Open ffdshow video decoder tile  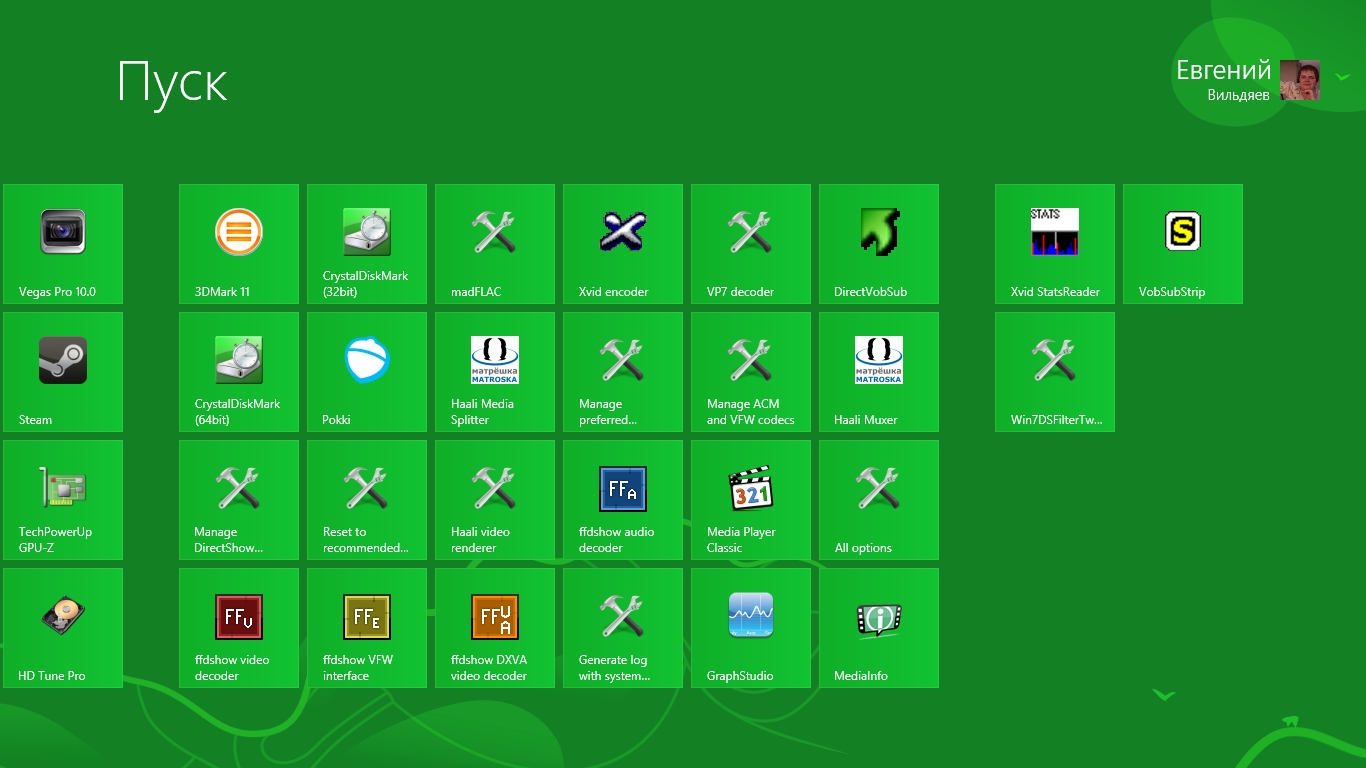(239, 628)
